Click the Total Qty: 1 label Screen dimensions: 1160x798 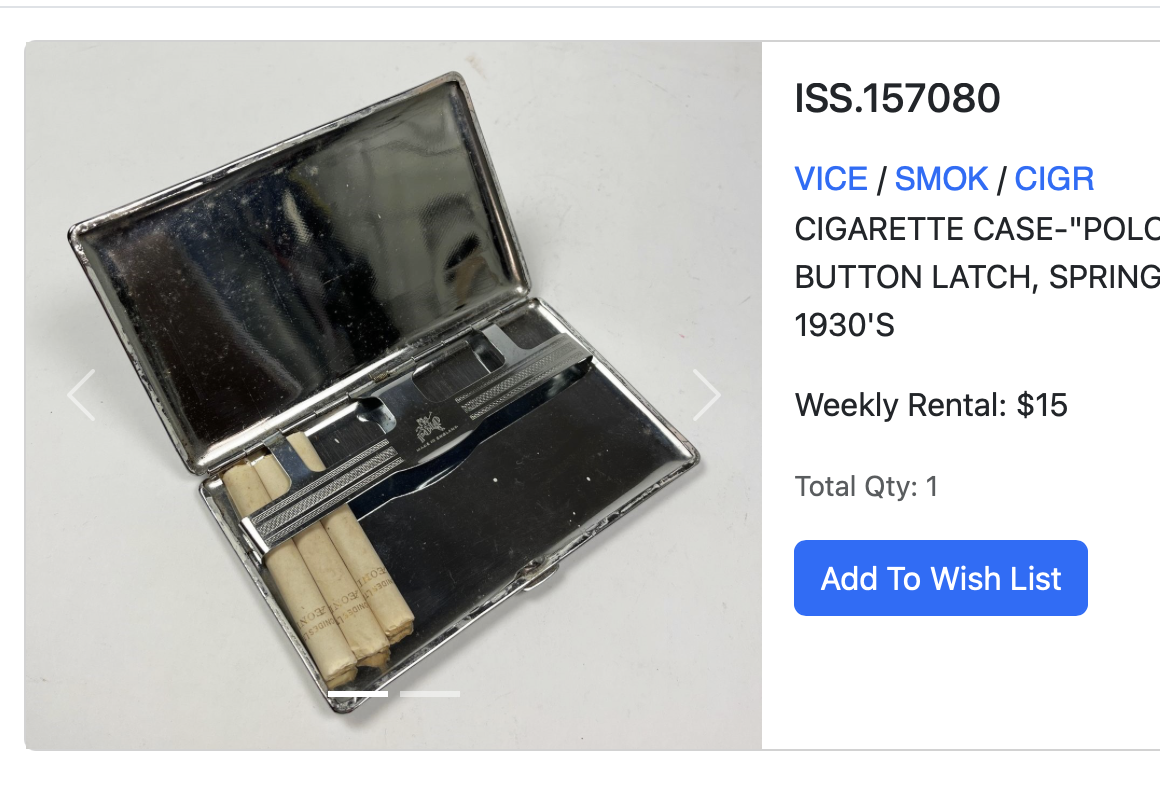(x=866, y=487)
